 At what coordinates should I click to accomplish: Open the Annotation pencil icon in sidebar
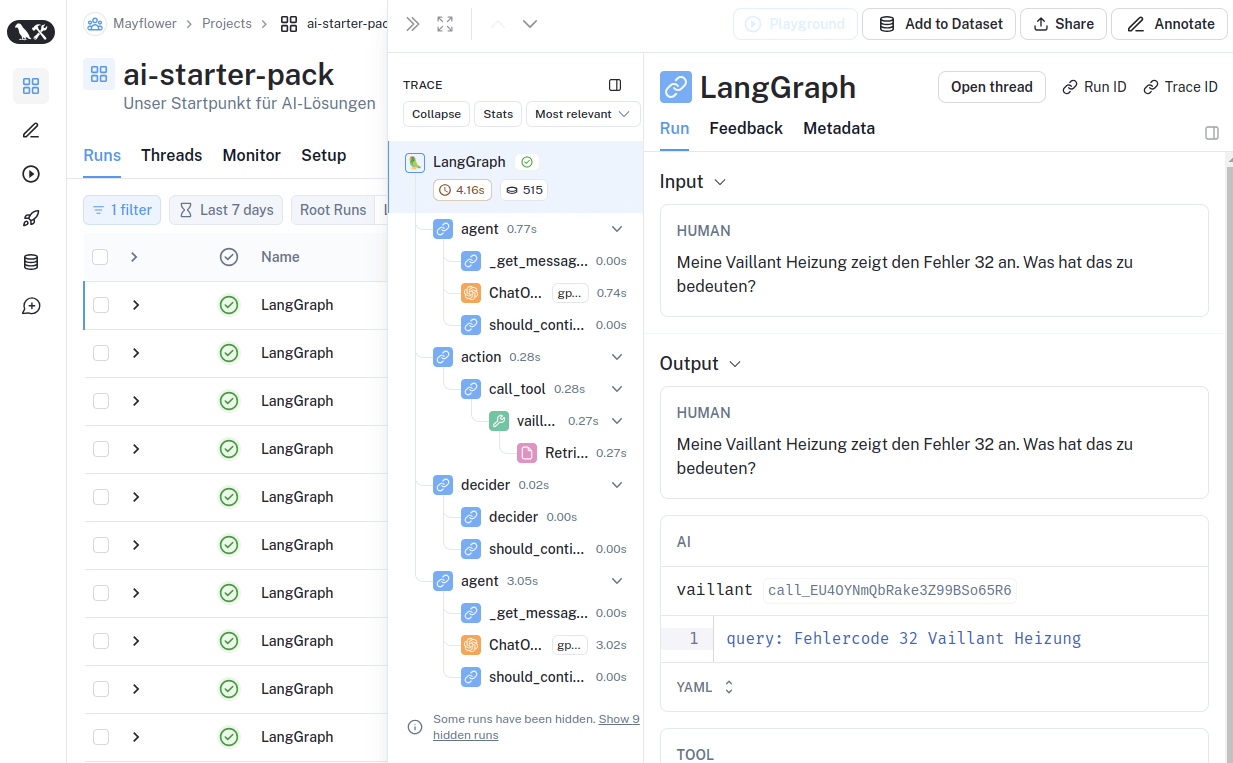pyautogui.click(x=31, y=130)
